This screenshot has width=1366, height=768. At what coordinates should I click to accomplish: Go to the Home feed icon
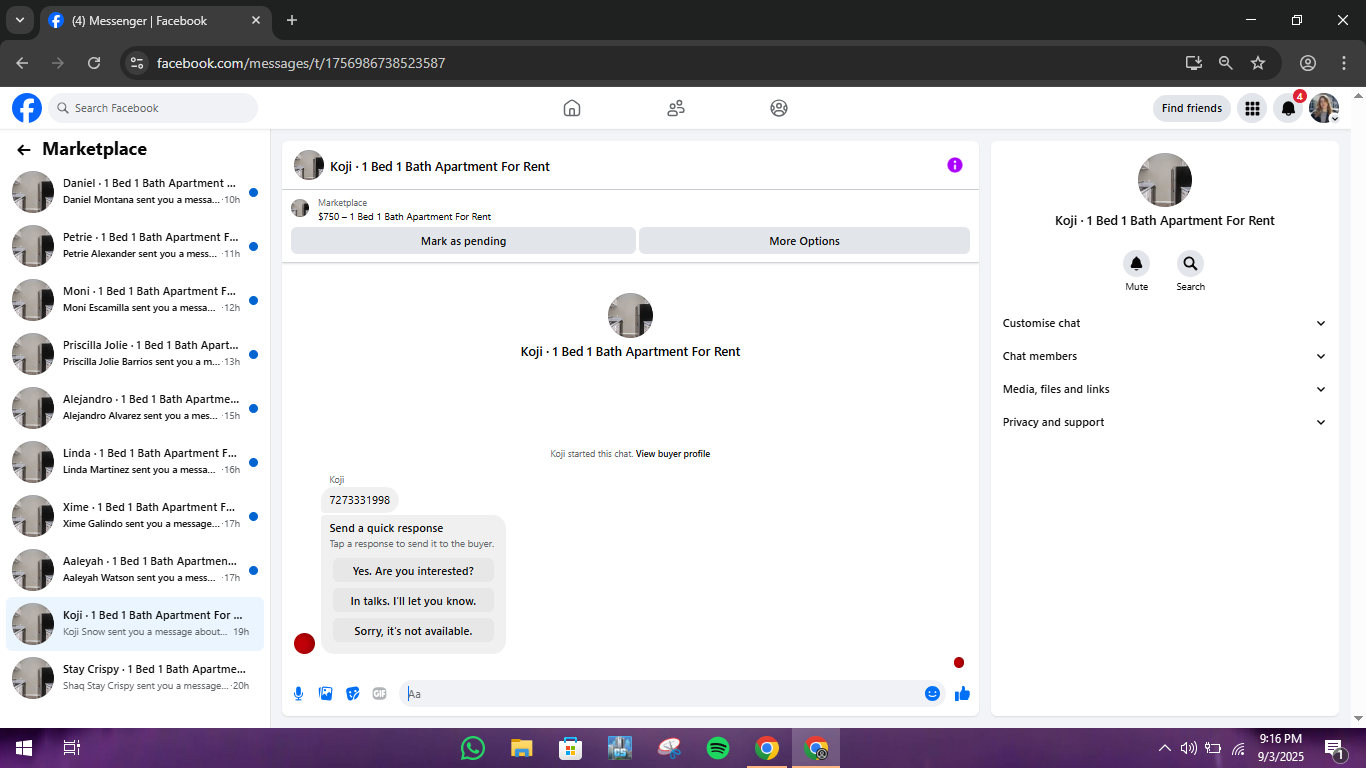coord(572,108)
